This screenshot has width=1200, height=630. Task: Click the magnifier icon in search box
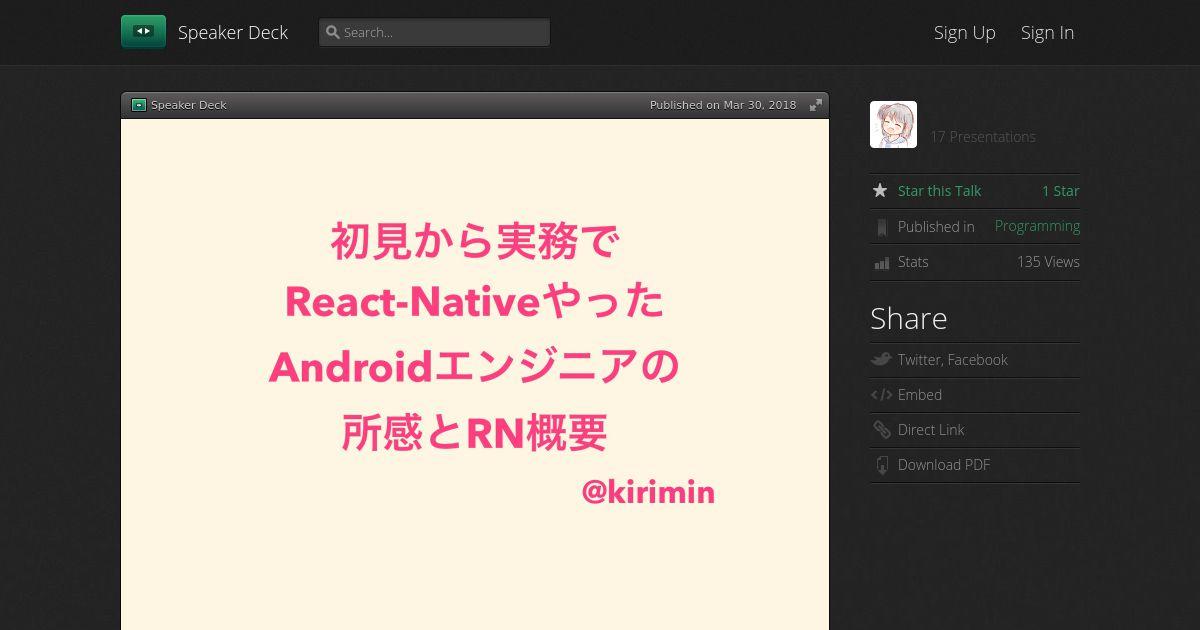pos(333,32)
